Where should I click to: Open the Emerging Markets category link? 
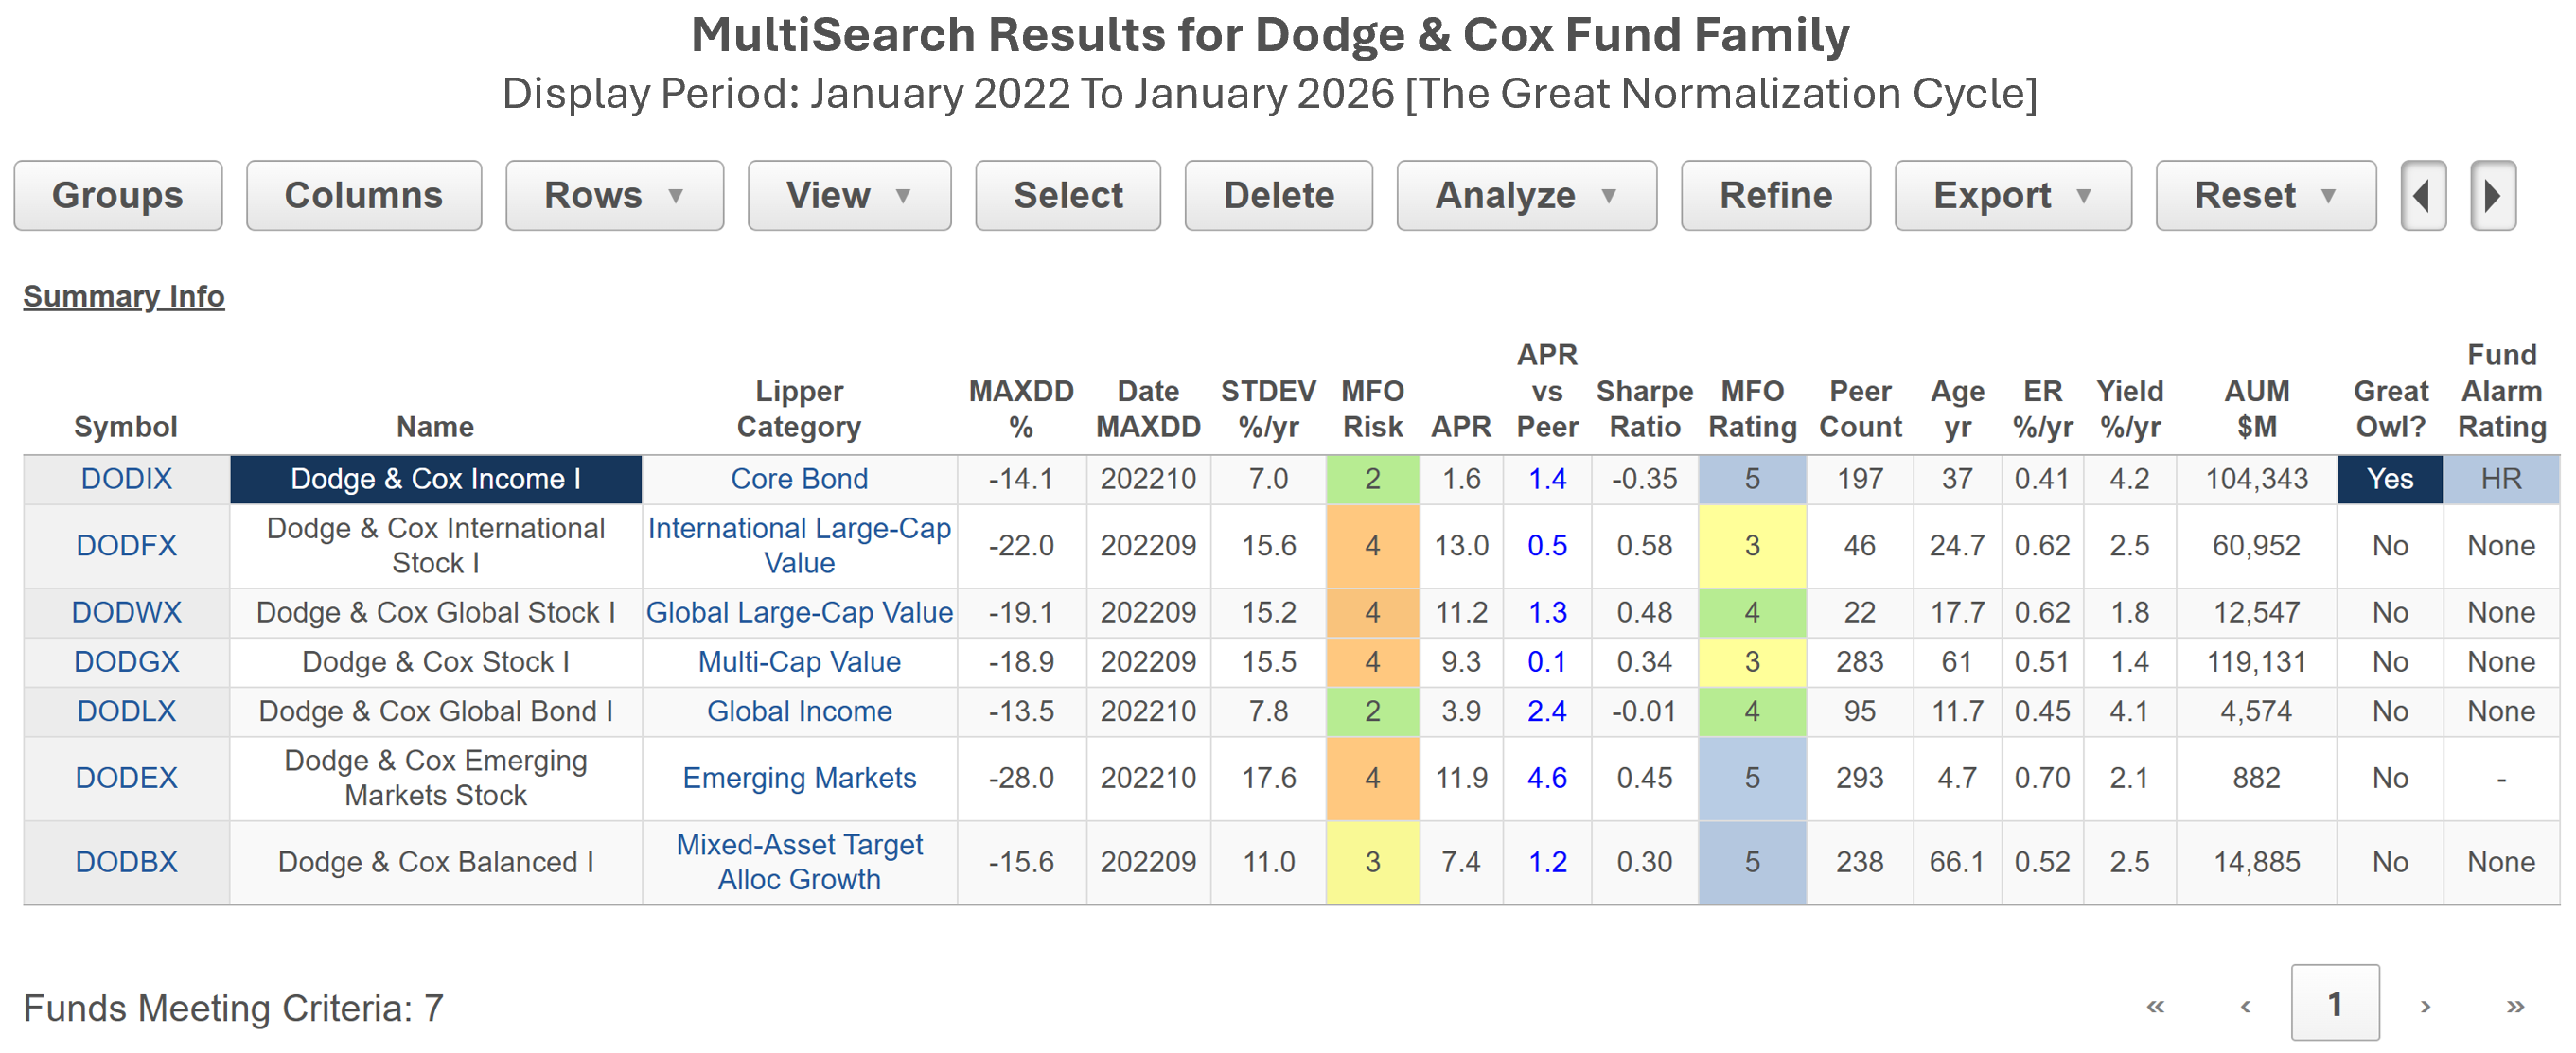(x=799, y=778)
